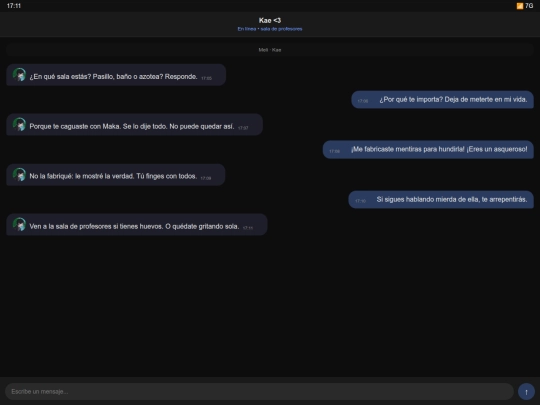Select message '¡Me fabricaste mentiras para hundirla!'
540x405 pixels.
428,149
